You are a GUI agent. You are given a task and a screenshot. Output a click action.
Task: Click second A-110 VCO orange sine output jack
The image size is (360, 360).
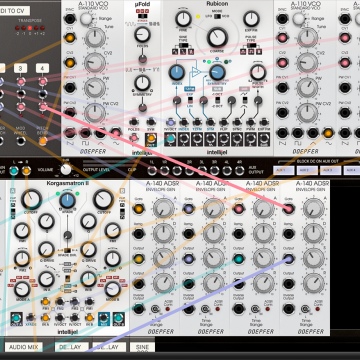pos(328,133)
